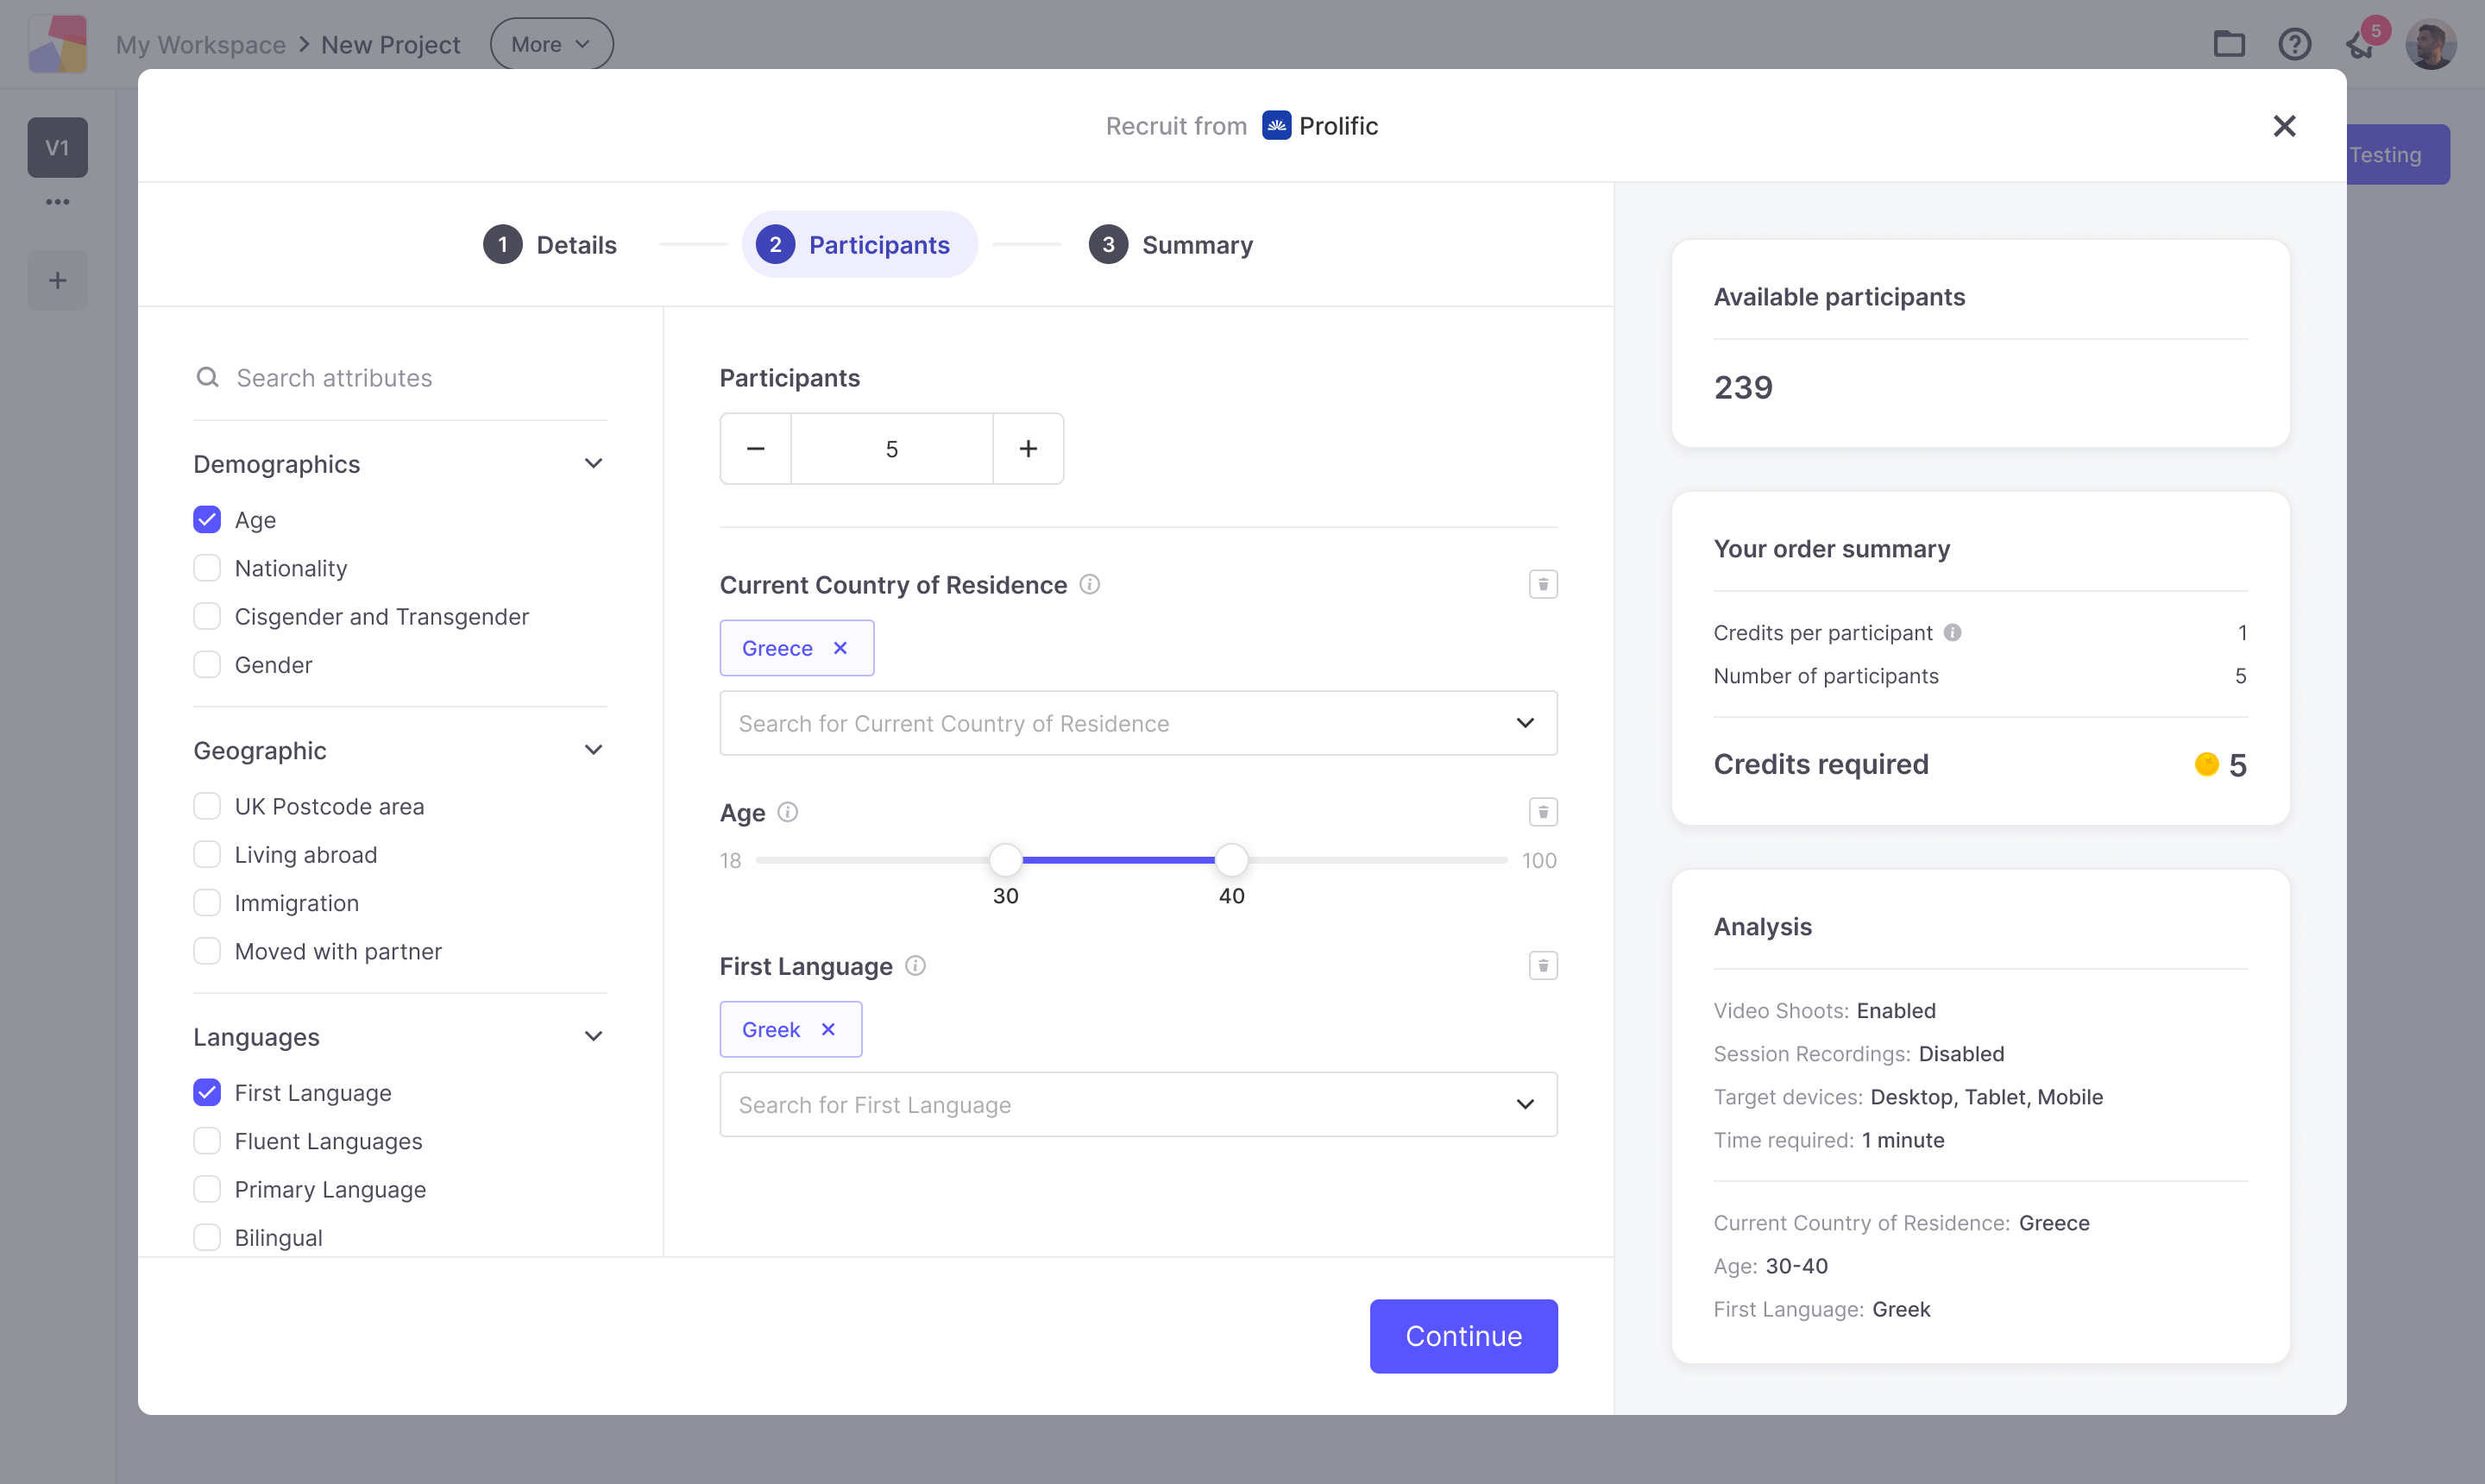Collapse the Demographics section

(x=593, y=464)
